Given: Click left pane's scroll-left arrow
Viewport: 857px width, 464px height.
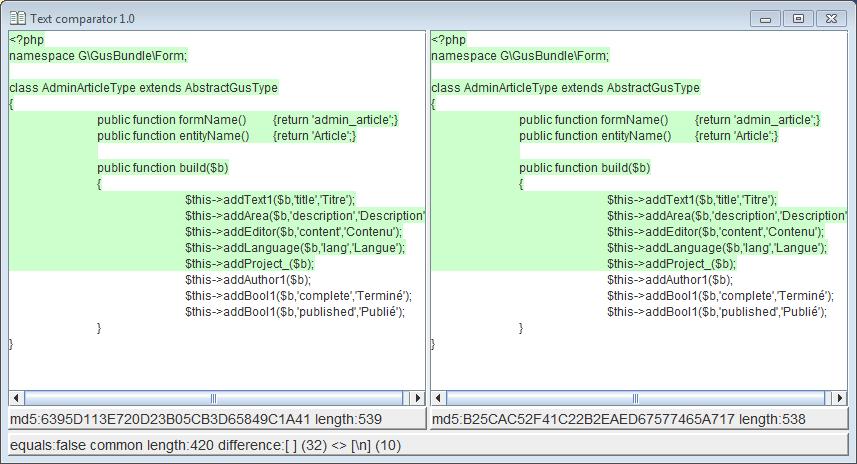Looking at the screenshot, I should click(x=16, y=398).
